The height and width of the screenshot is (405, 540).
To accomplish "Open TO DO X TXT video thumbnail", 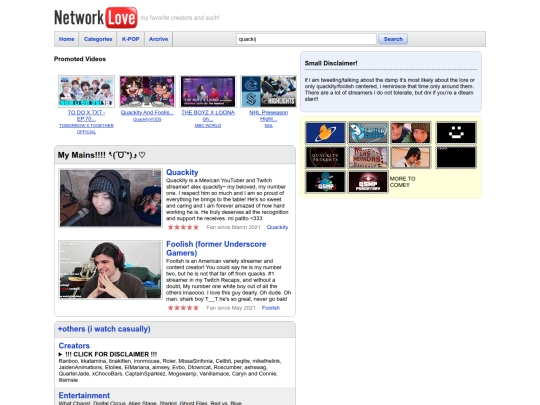I will pyautogui.click(x=86, y=91).
